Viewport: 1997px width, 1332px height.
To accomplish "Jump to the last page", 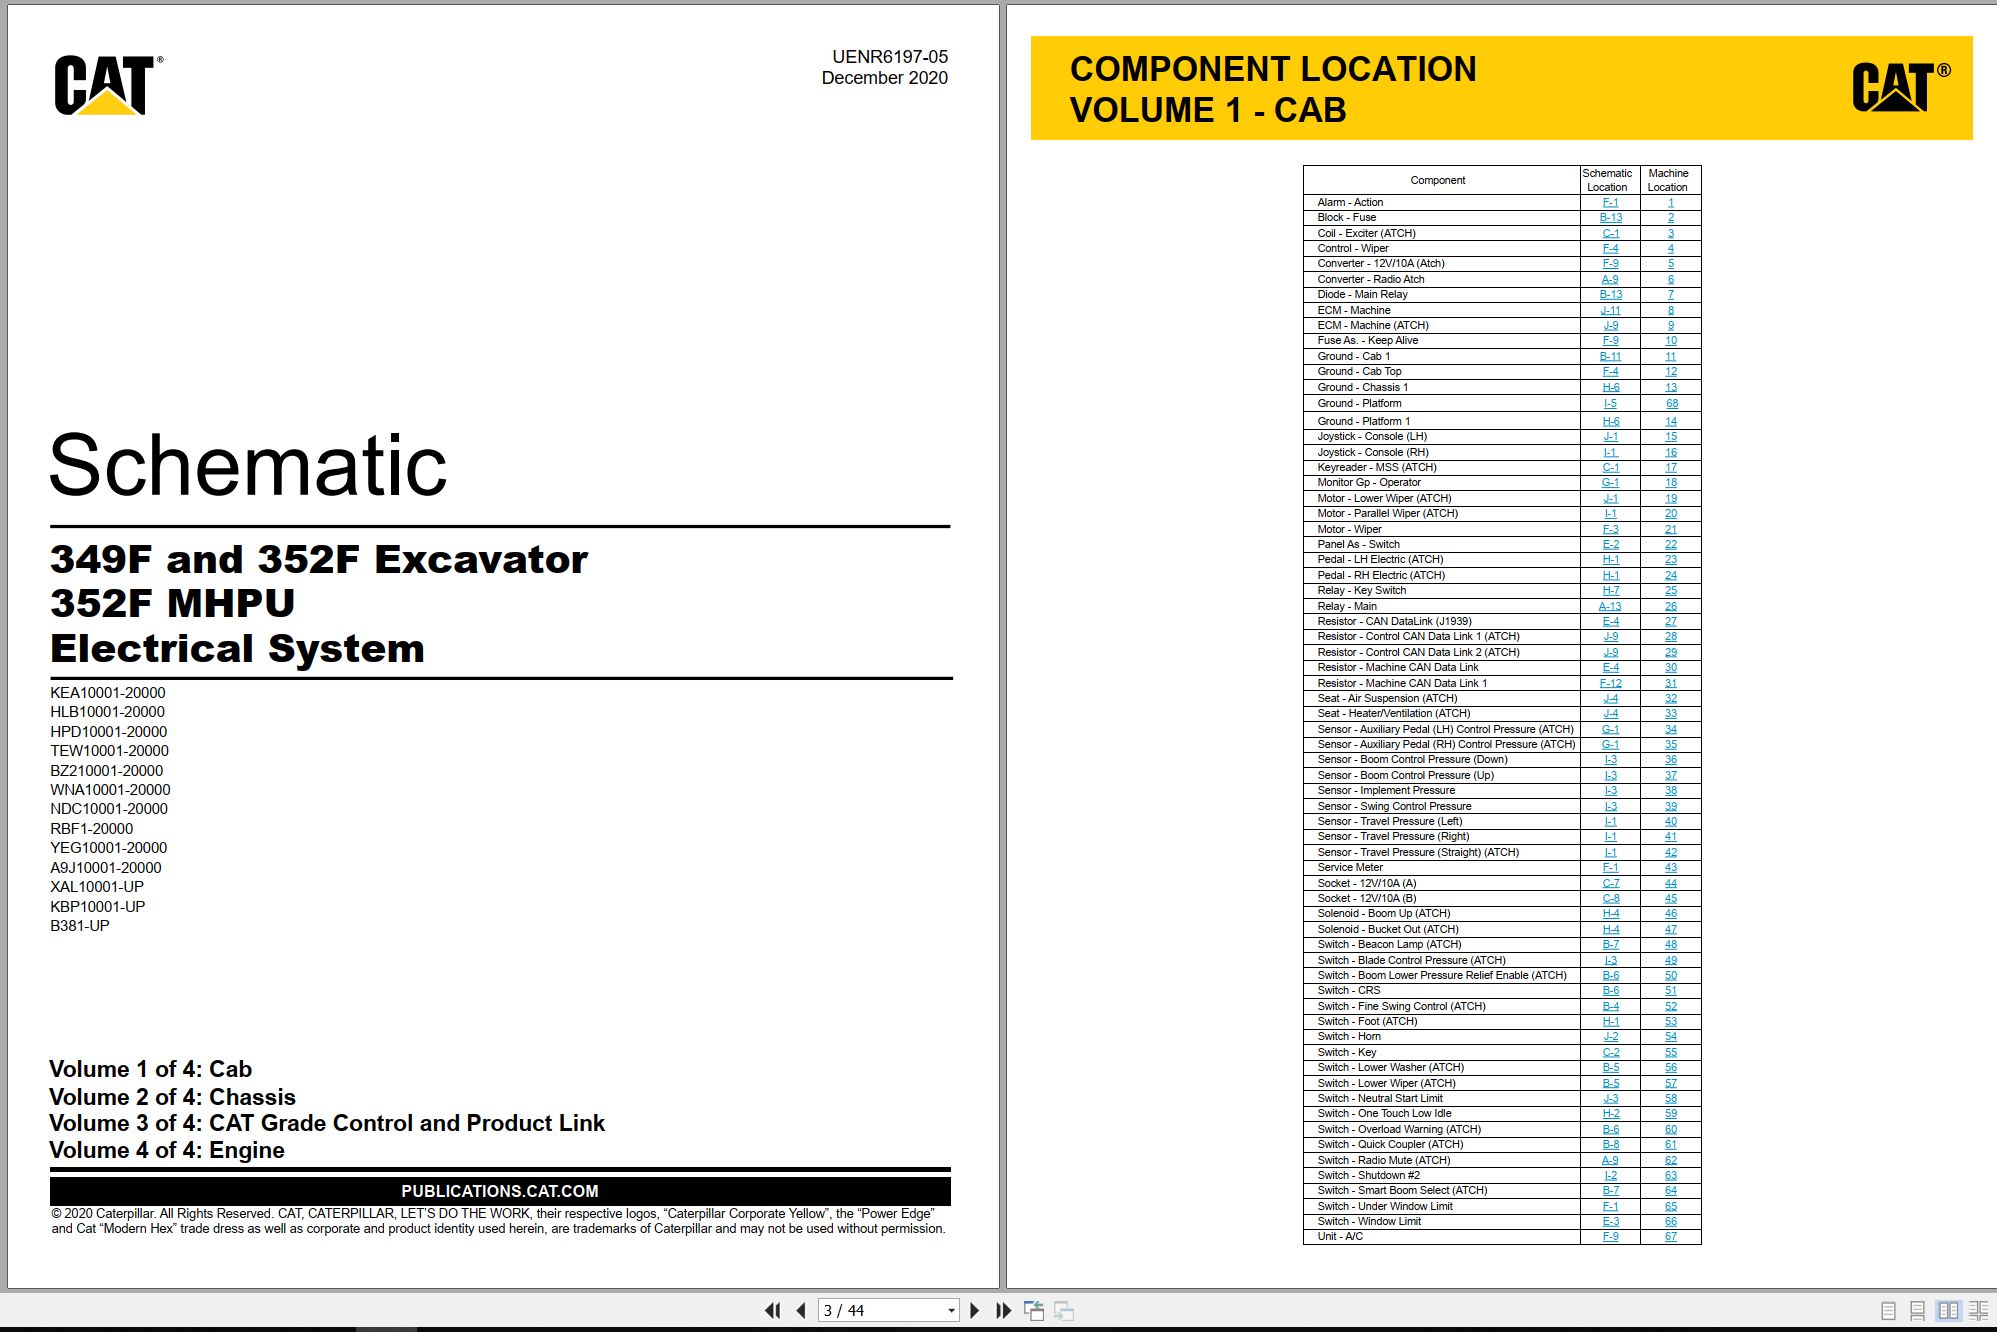I will (x=1003, y=1310).
